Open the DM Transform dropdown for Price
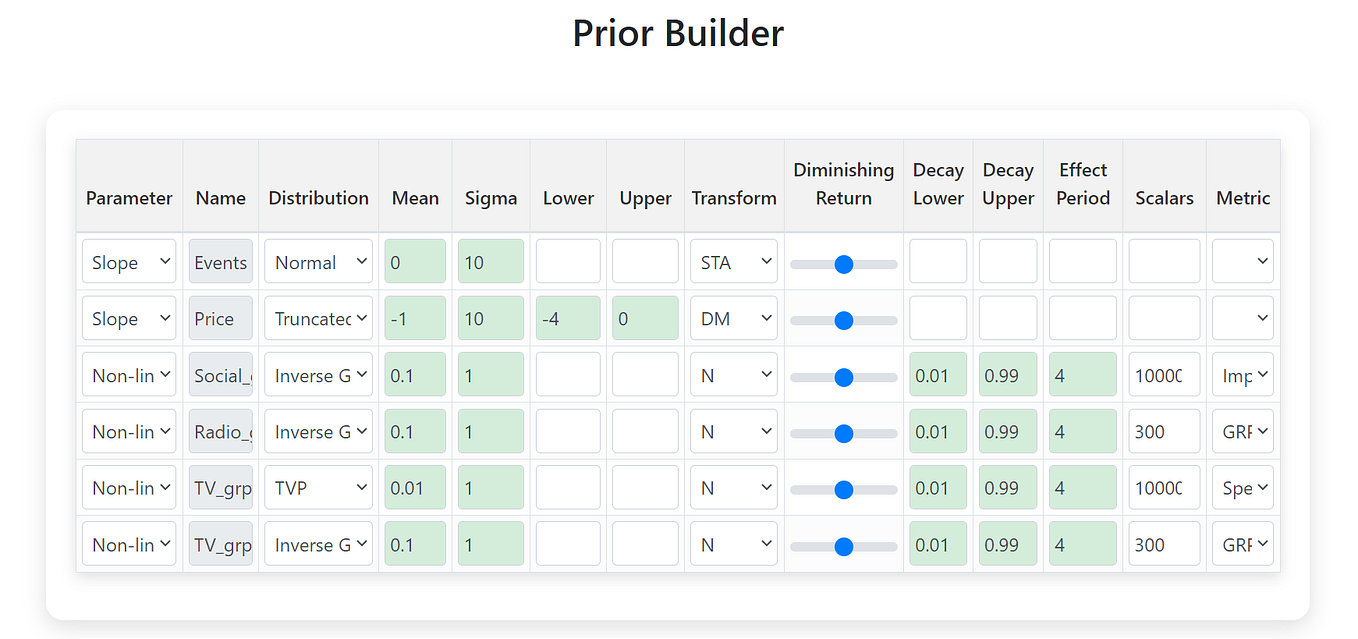The image size is (1358, 639). pyautogui.click(x=734, y=318)
